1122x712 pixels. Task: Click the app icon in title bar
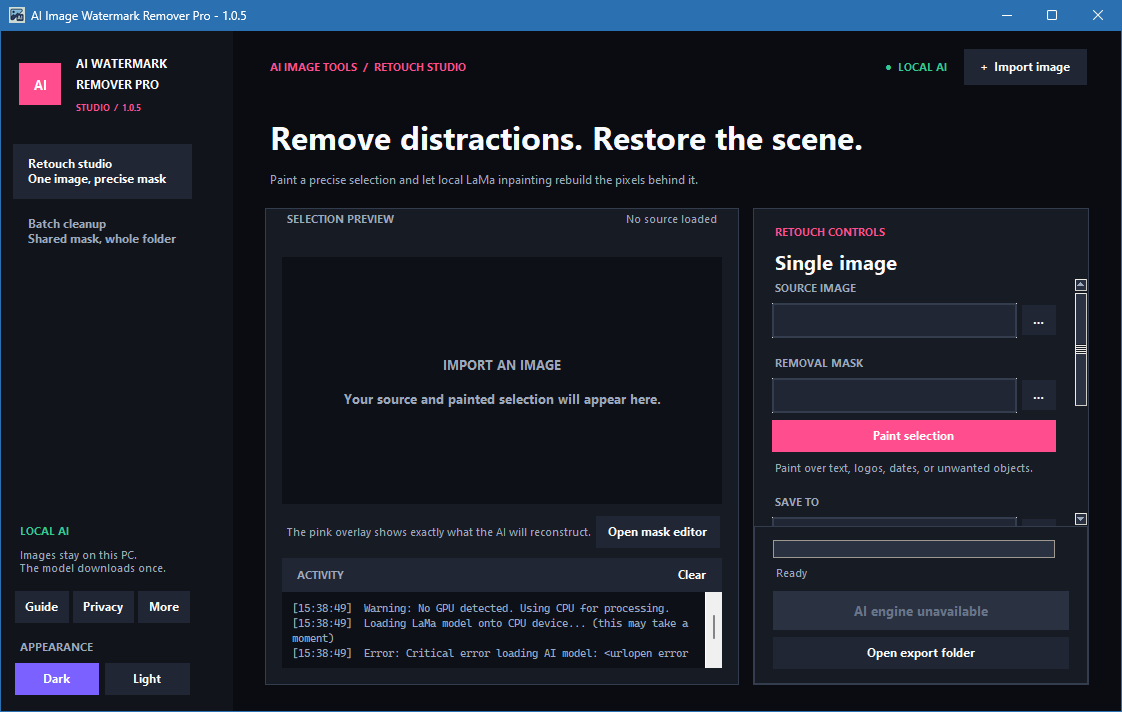pyautogui.click(x=16, y=15)
